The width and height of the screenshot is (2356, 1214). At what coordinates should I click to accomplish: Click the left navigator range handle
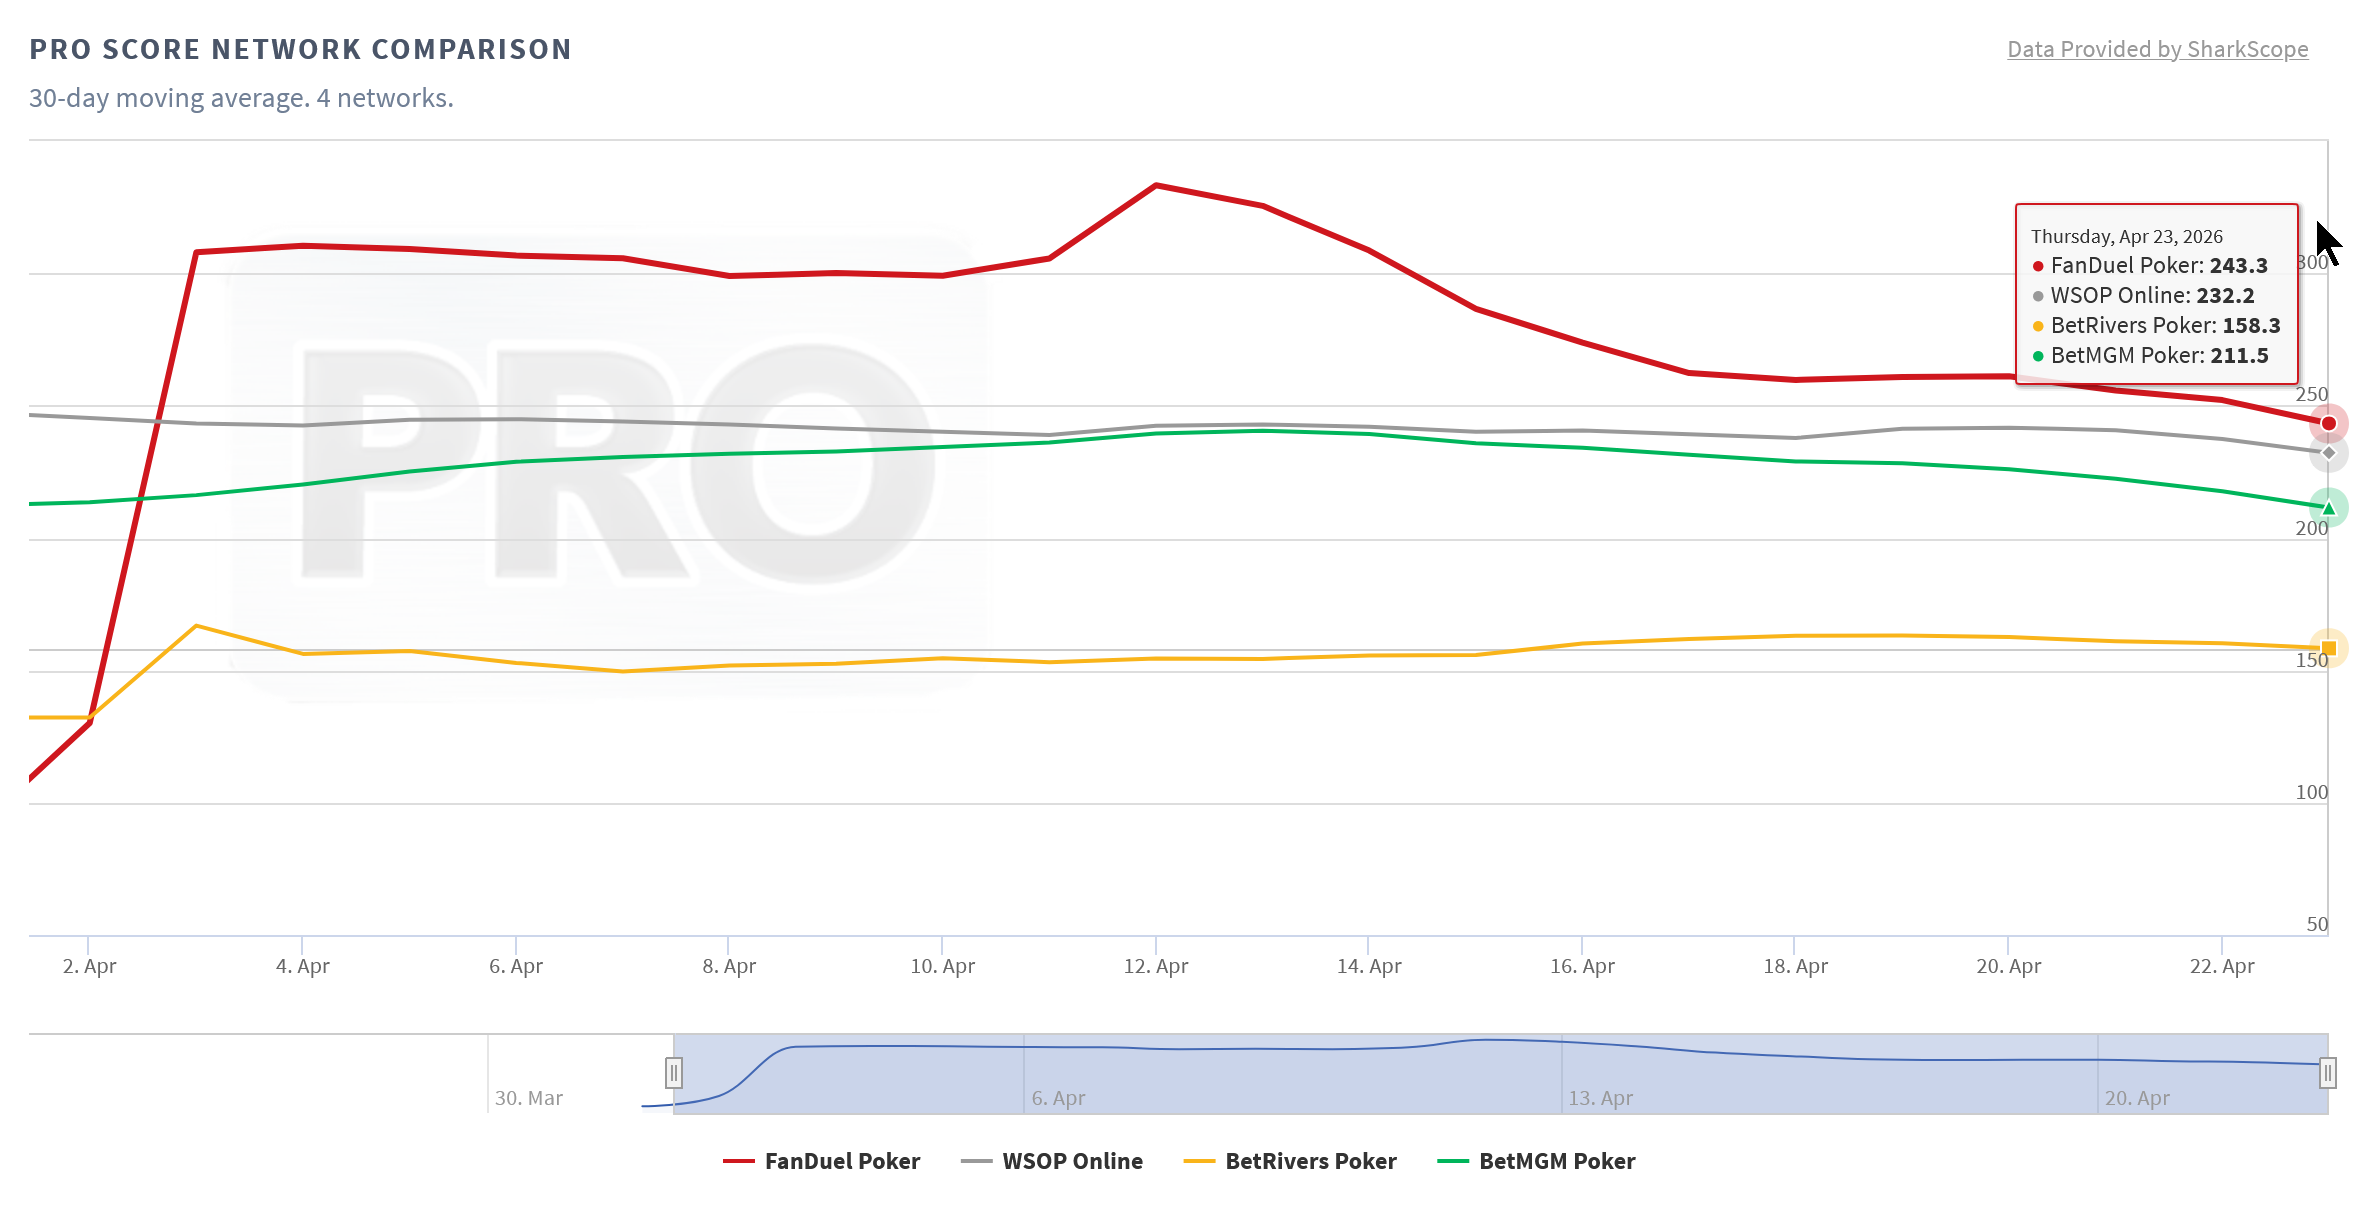click(674, 1073)
